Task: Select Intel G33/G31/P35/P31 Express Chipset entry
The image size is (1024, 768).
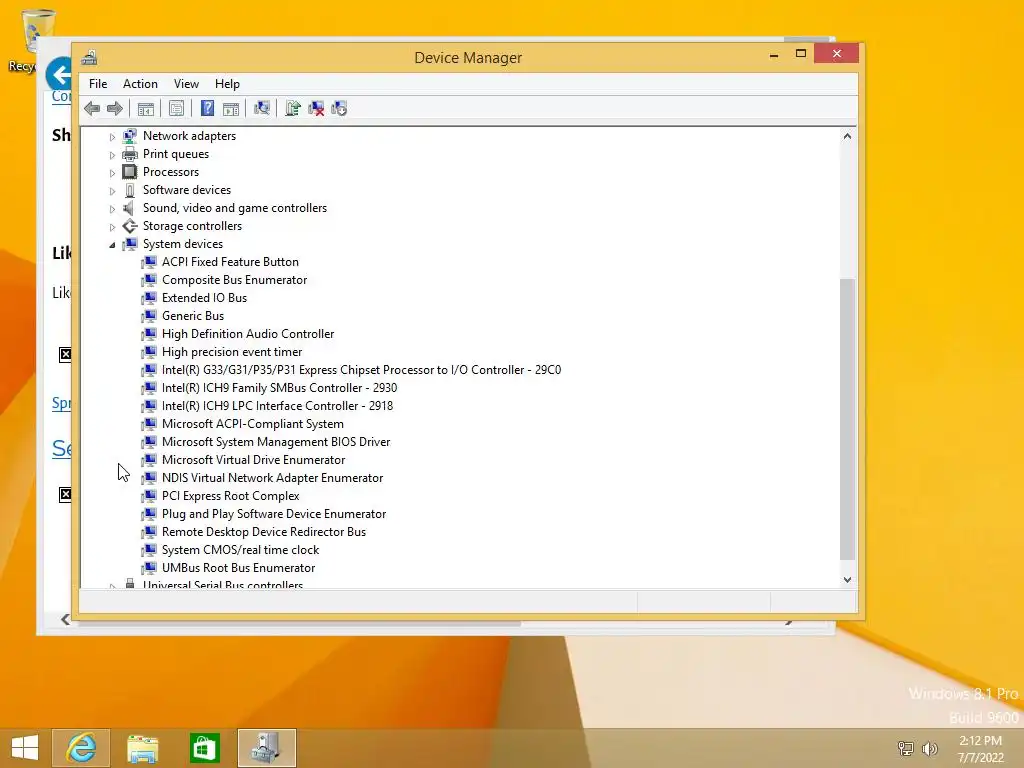Action: pyautogui.click(x=361, y=370)
